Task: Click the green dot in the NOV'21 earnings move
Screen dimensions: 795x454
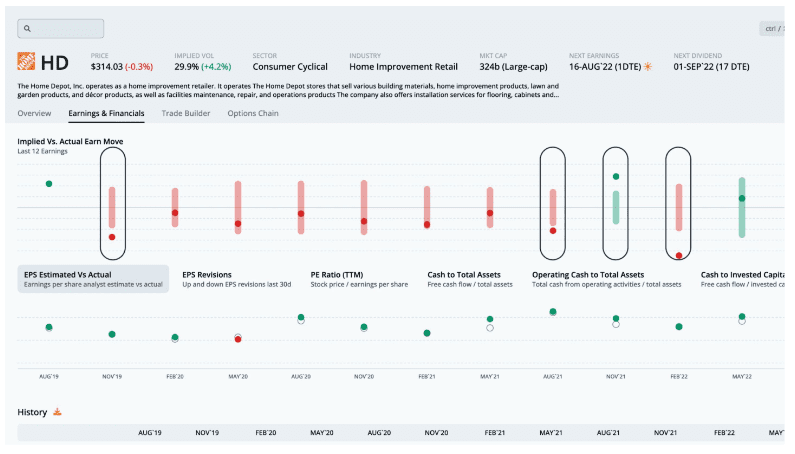Action: pos(616,177)
